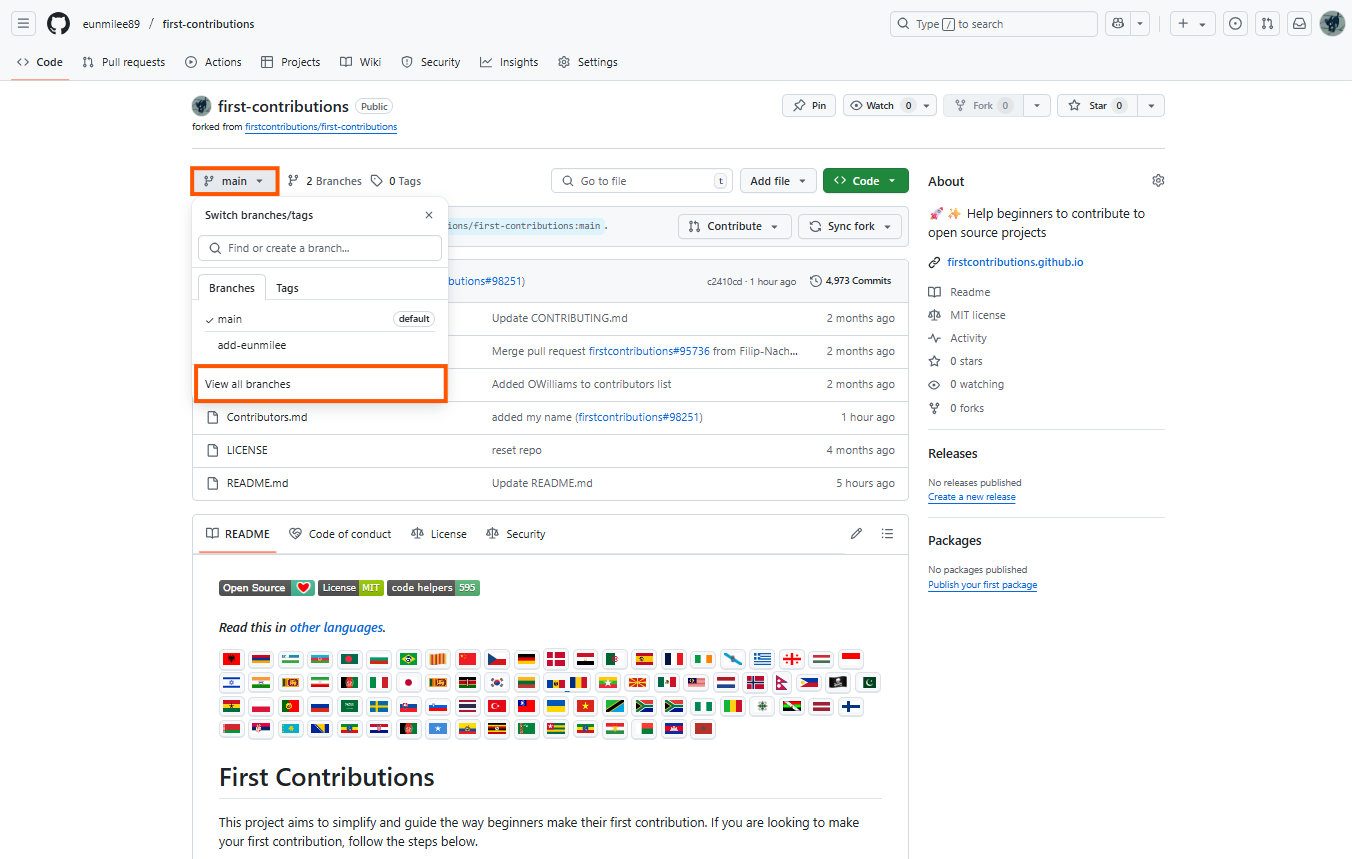Click the GitHub logo home icon
Viewport: 1352px width, 859px height.
(x=59, y=24)
